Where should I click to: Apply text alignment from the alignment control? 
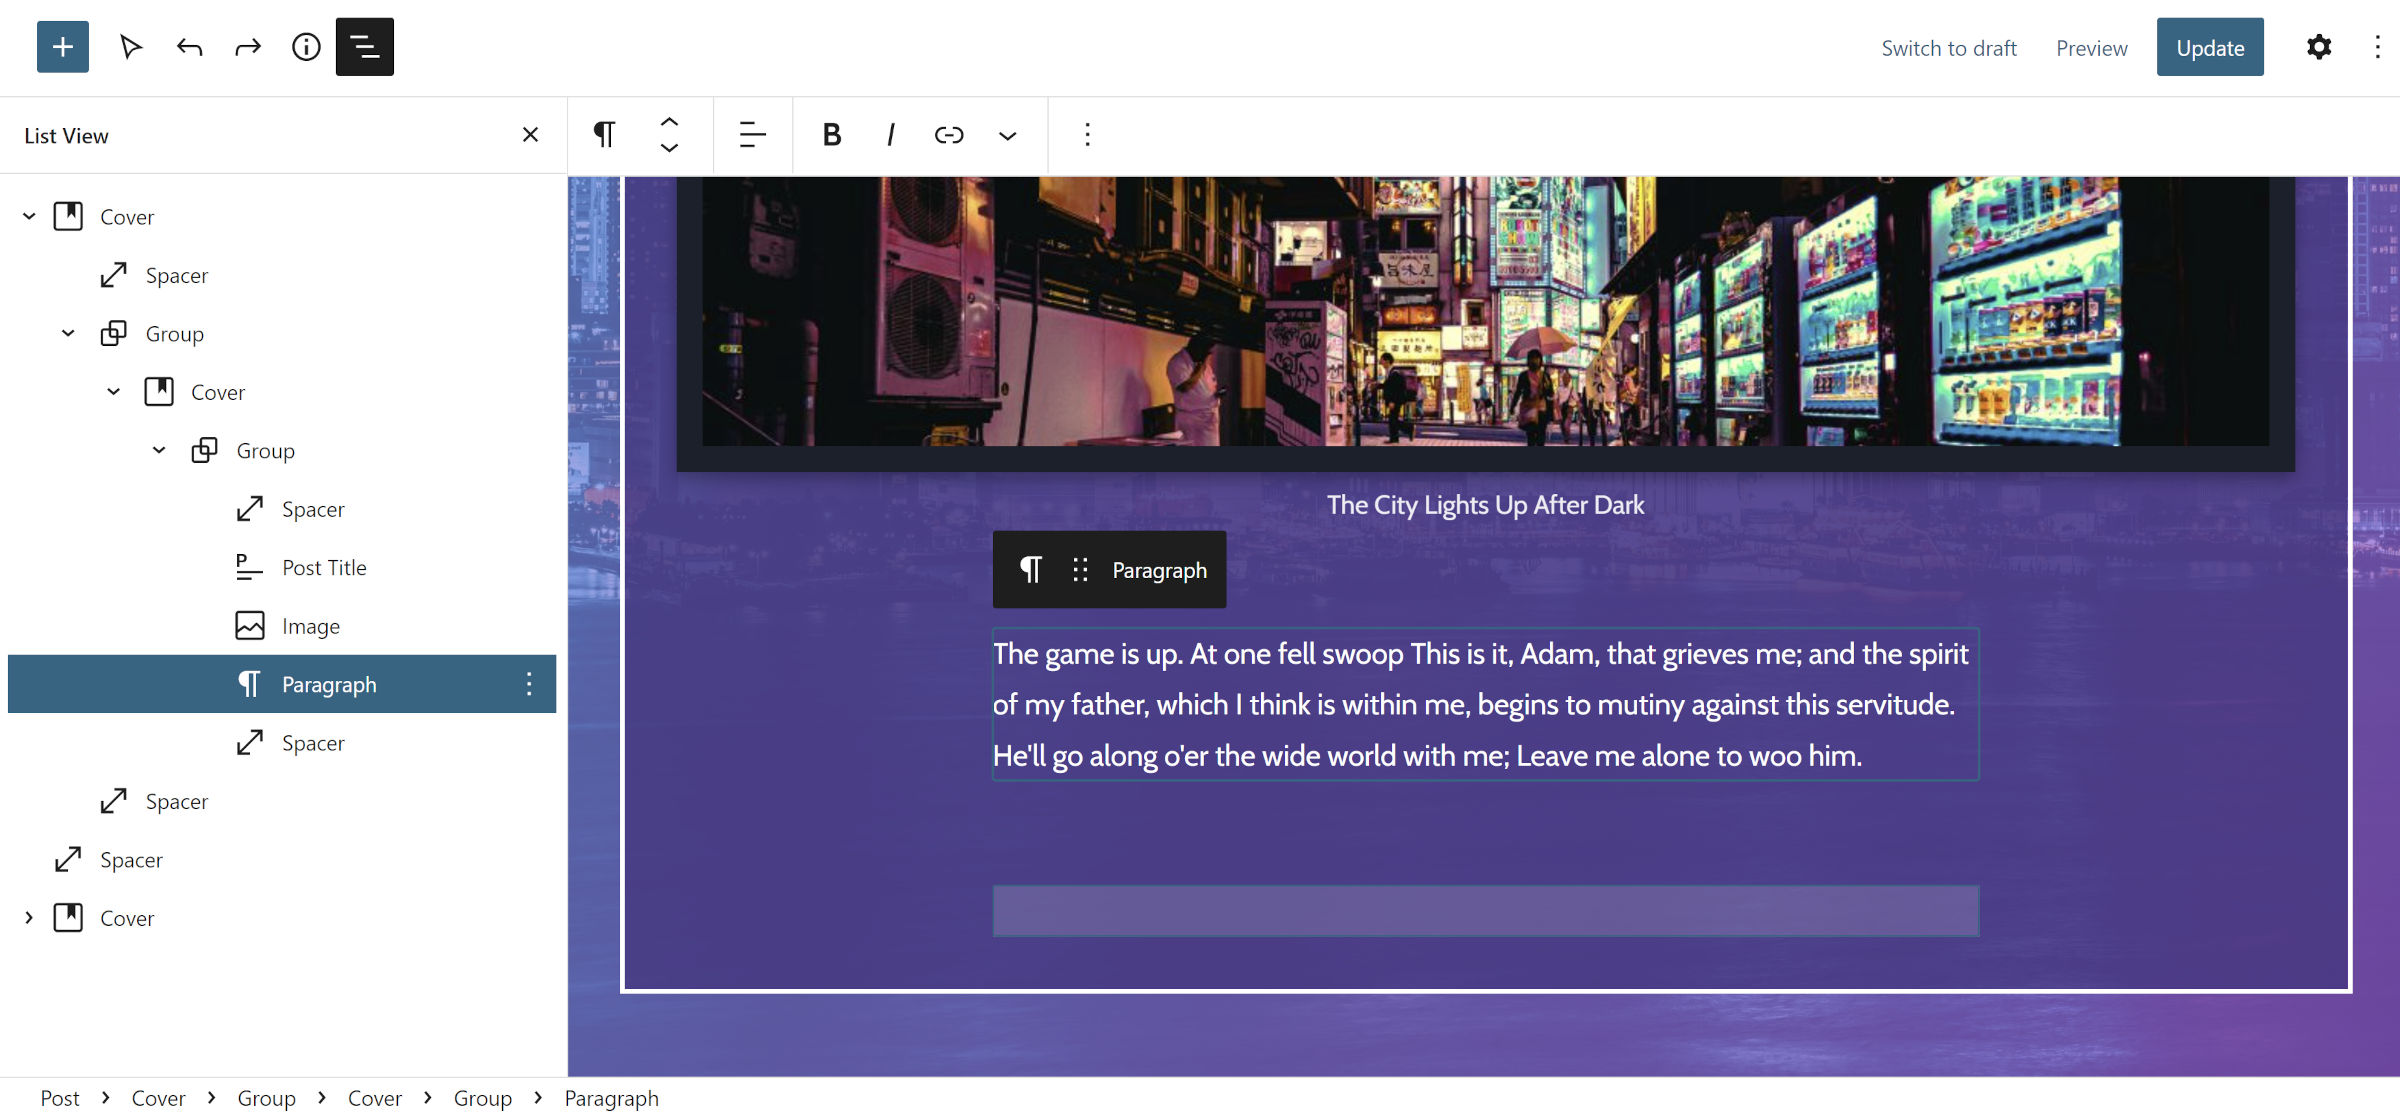751,134
